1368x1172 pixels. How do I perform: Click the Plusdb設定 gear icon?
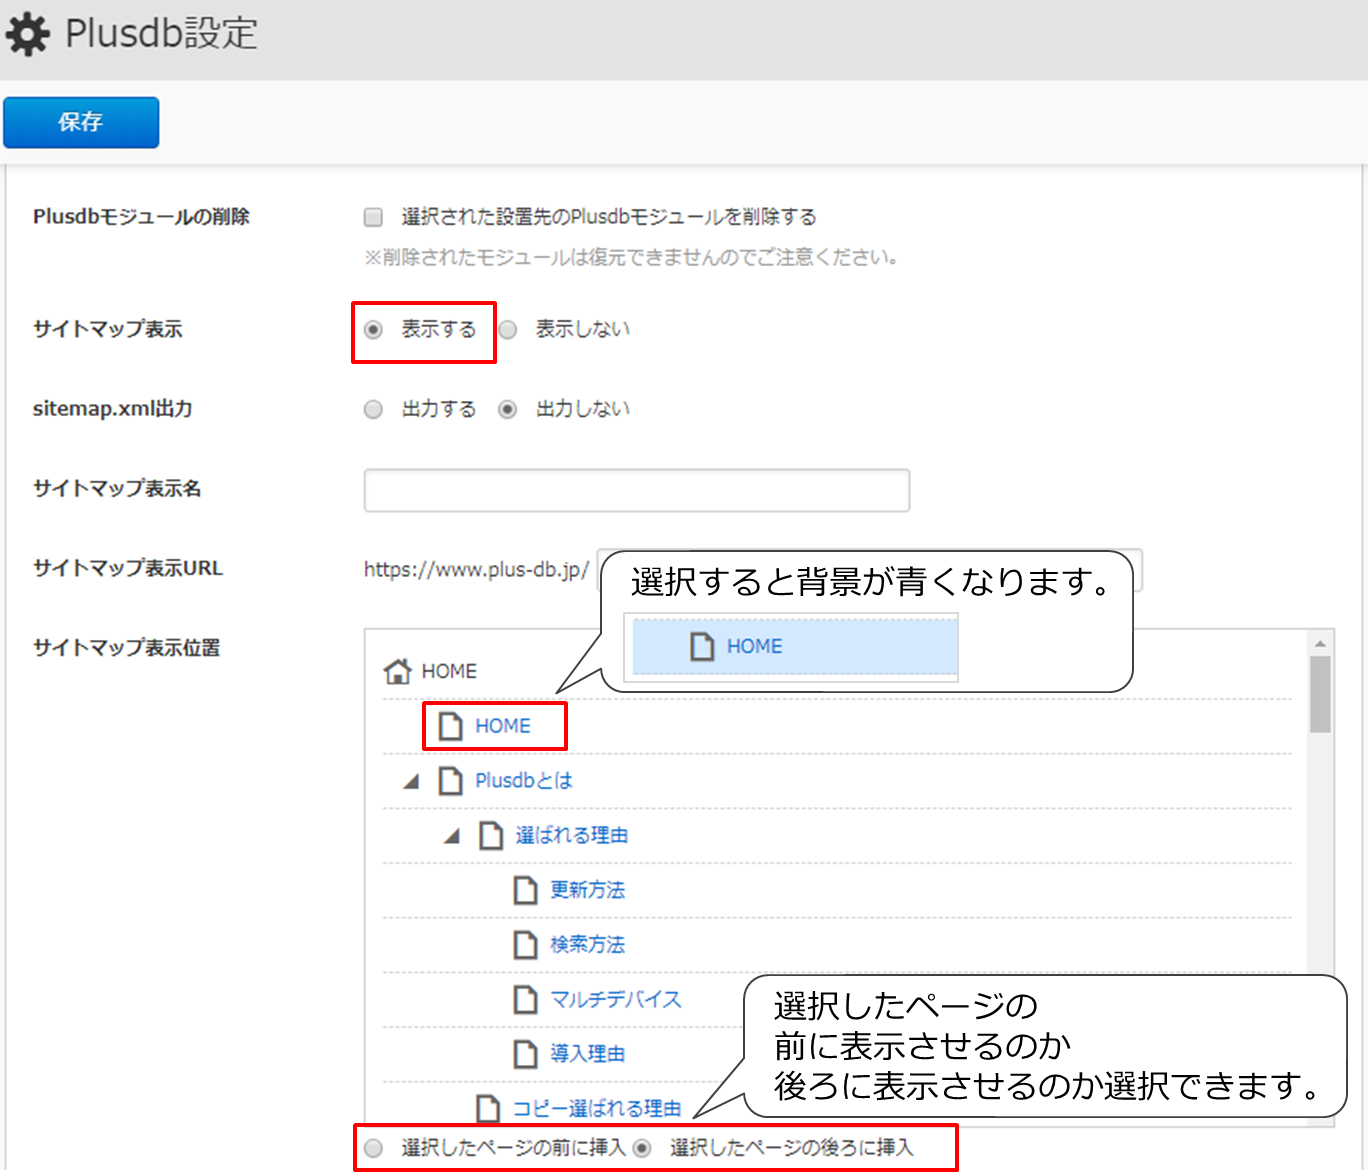pos(27,35)
